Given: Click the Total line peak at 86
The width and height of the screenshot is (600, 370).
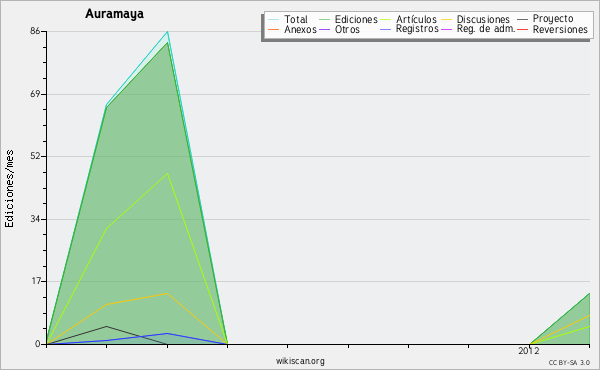Looking at the screenshot, I should (167, 32).
